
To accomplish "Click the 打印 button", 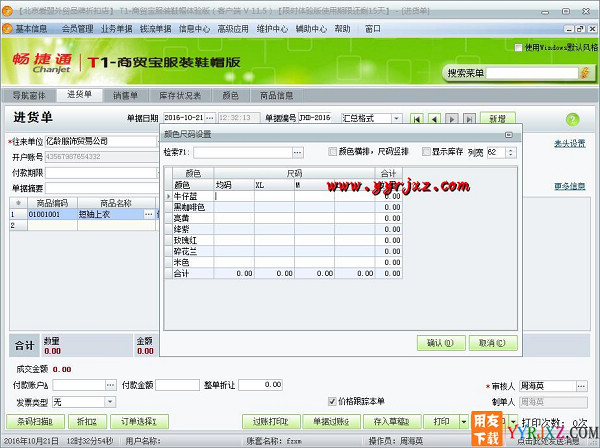I will (x=441, y=422).
